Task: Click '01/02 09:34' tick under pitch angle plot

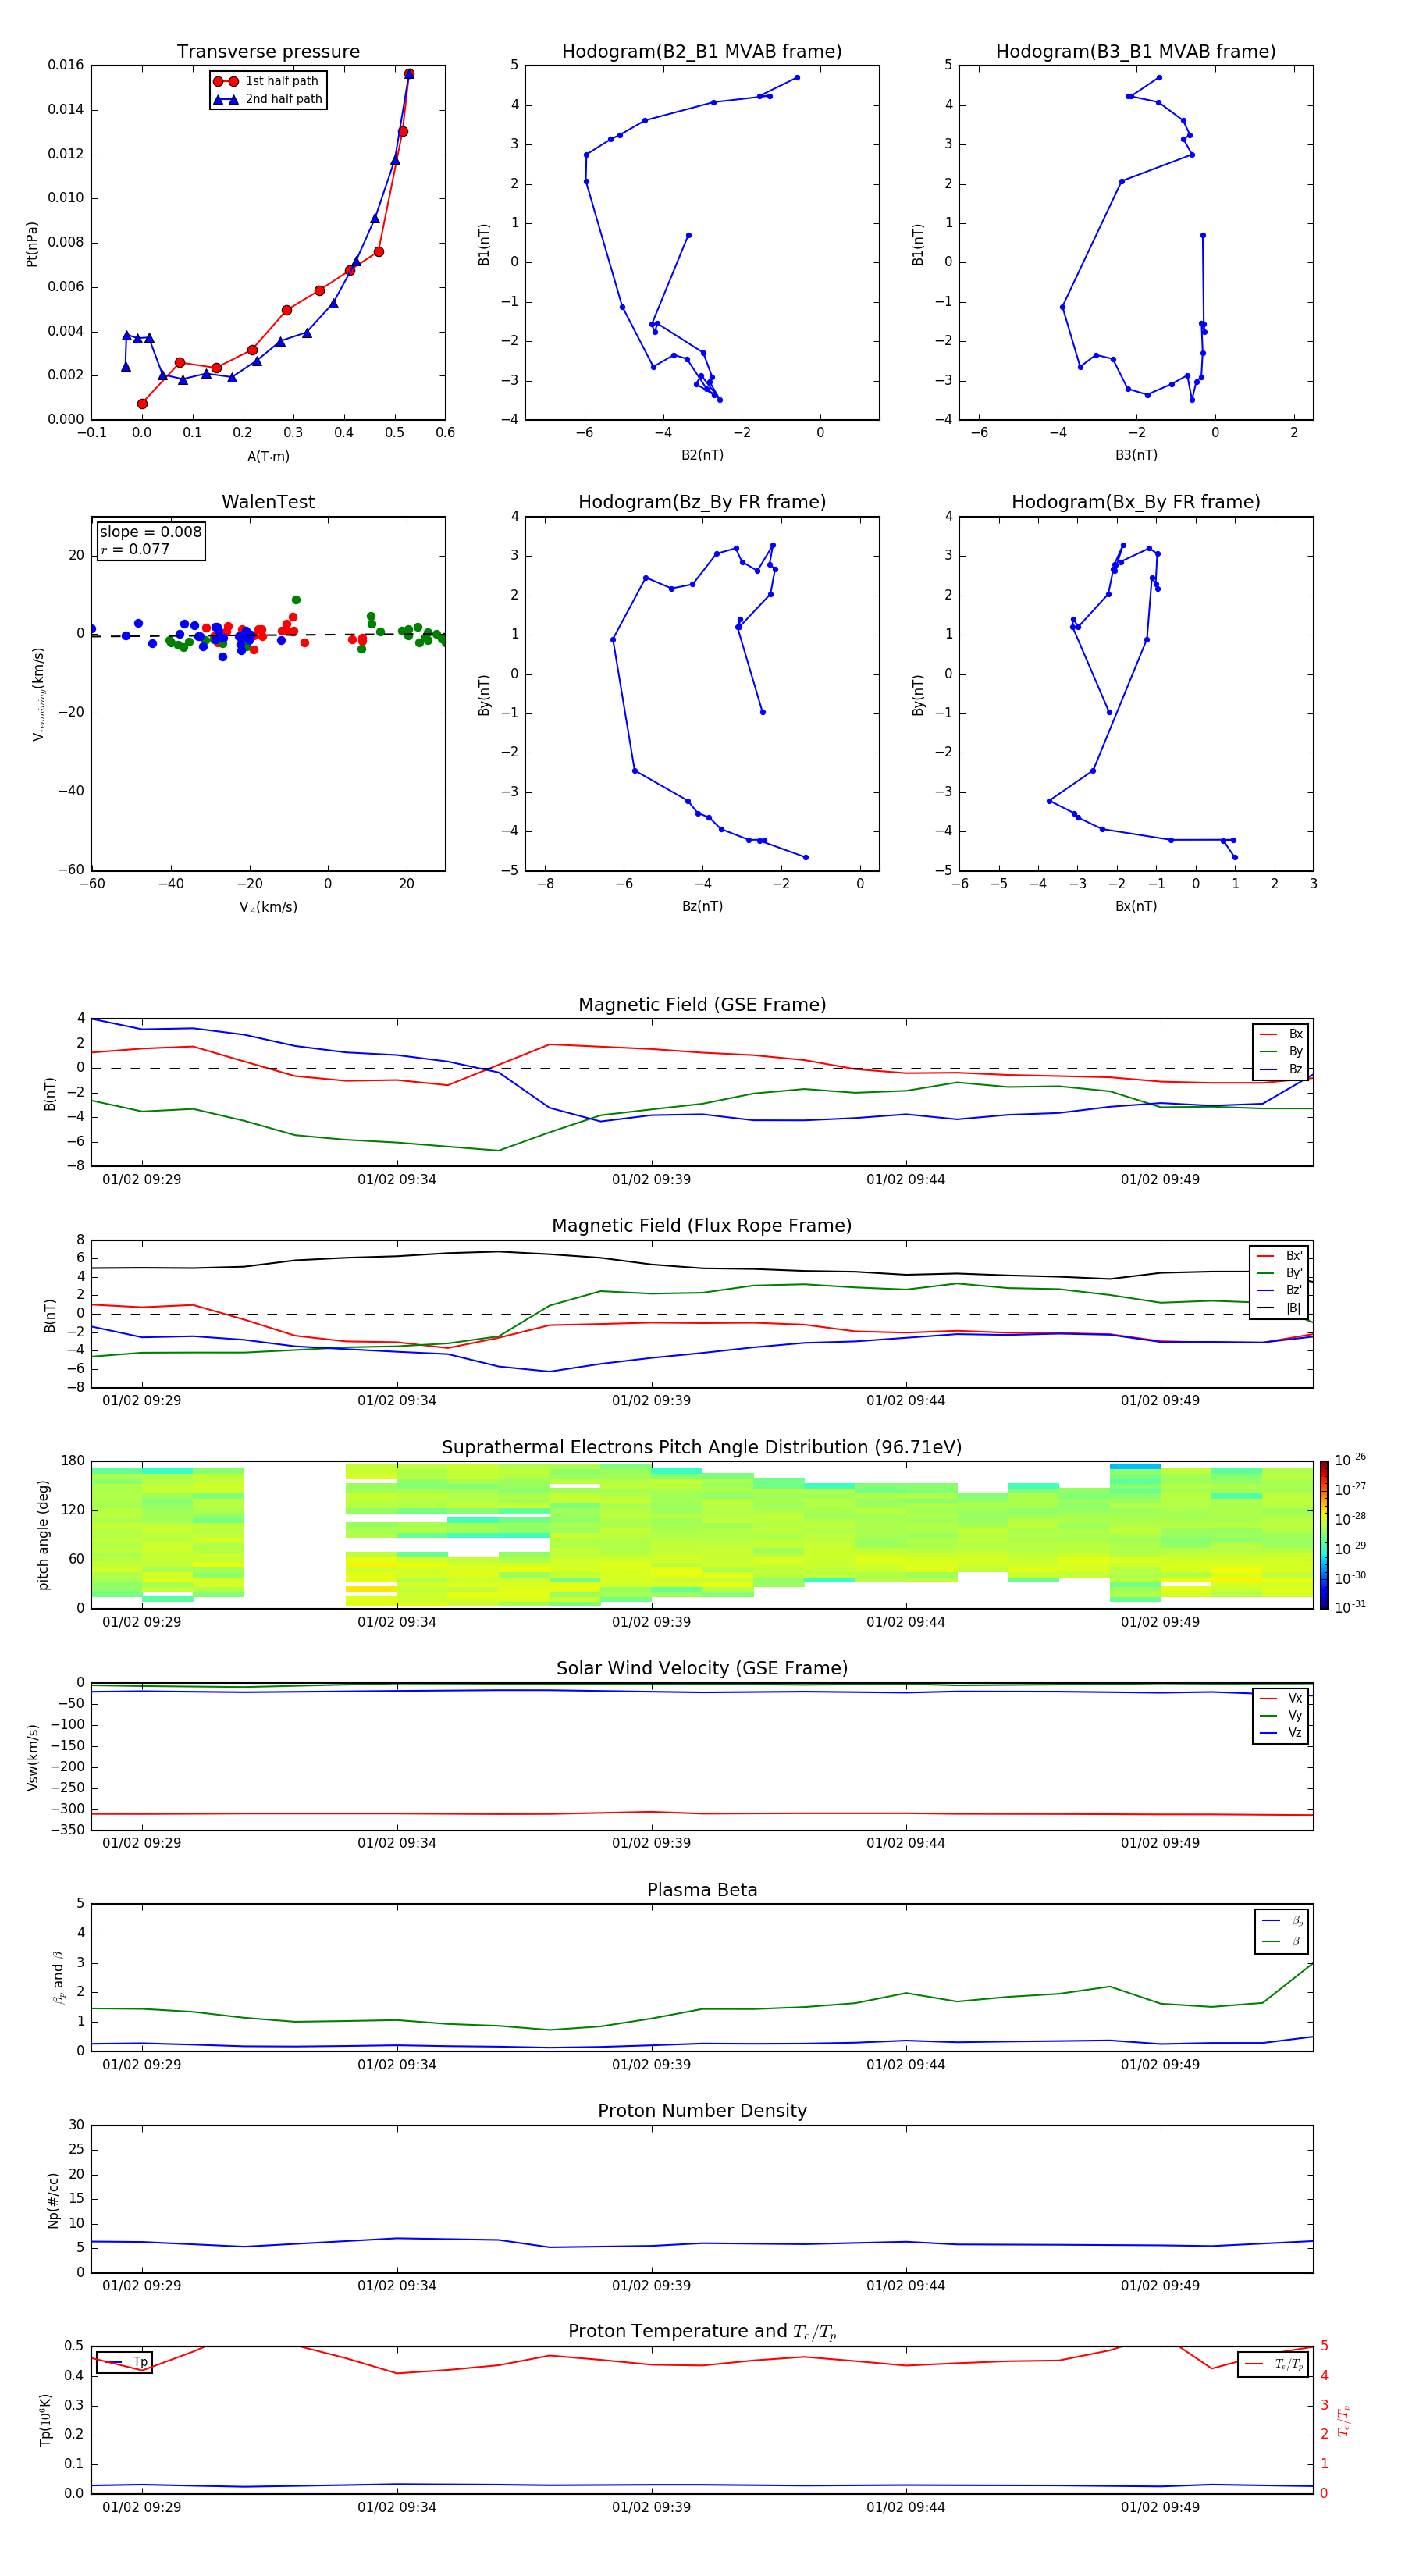Action: point(397,1622)
